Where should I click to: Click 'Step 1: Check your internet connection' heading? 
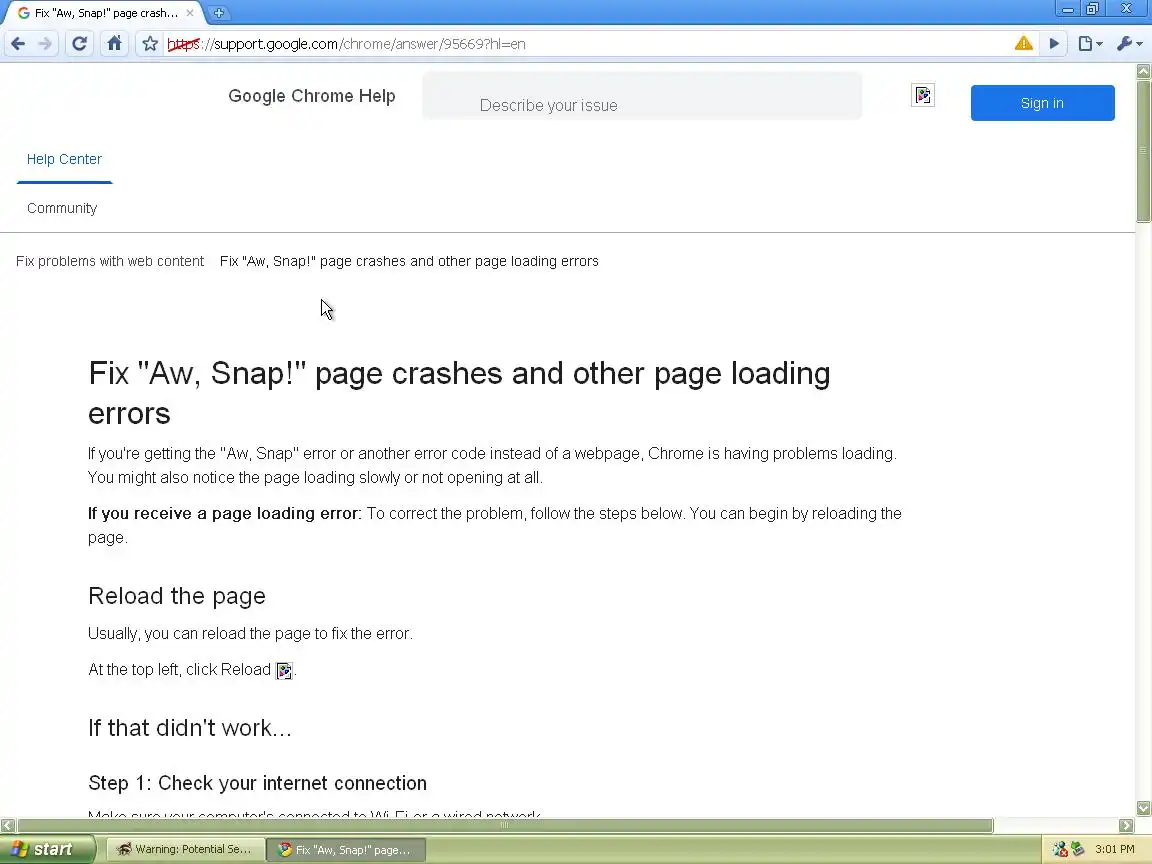pyautogui.click(x=257, y=783)
